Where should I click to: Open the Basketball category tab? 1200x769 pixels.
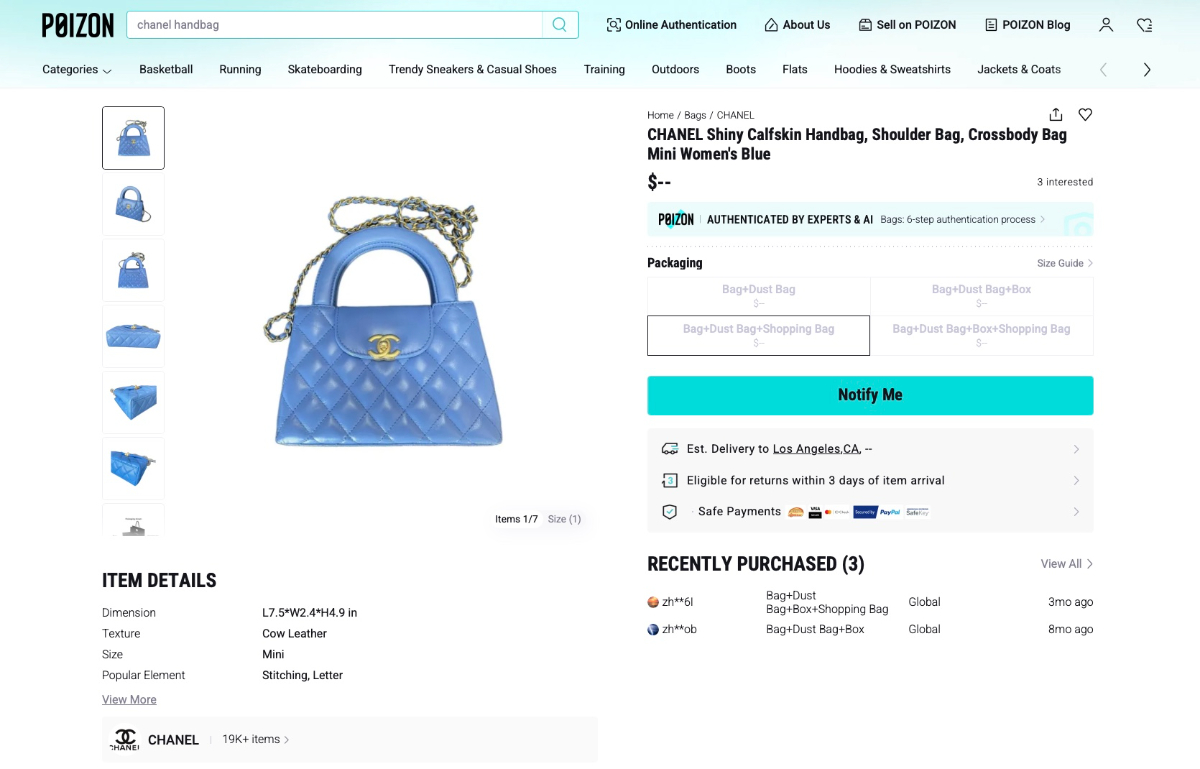(x=166, y=69)
